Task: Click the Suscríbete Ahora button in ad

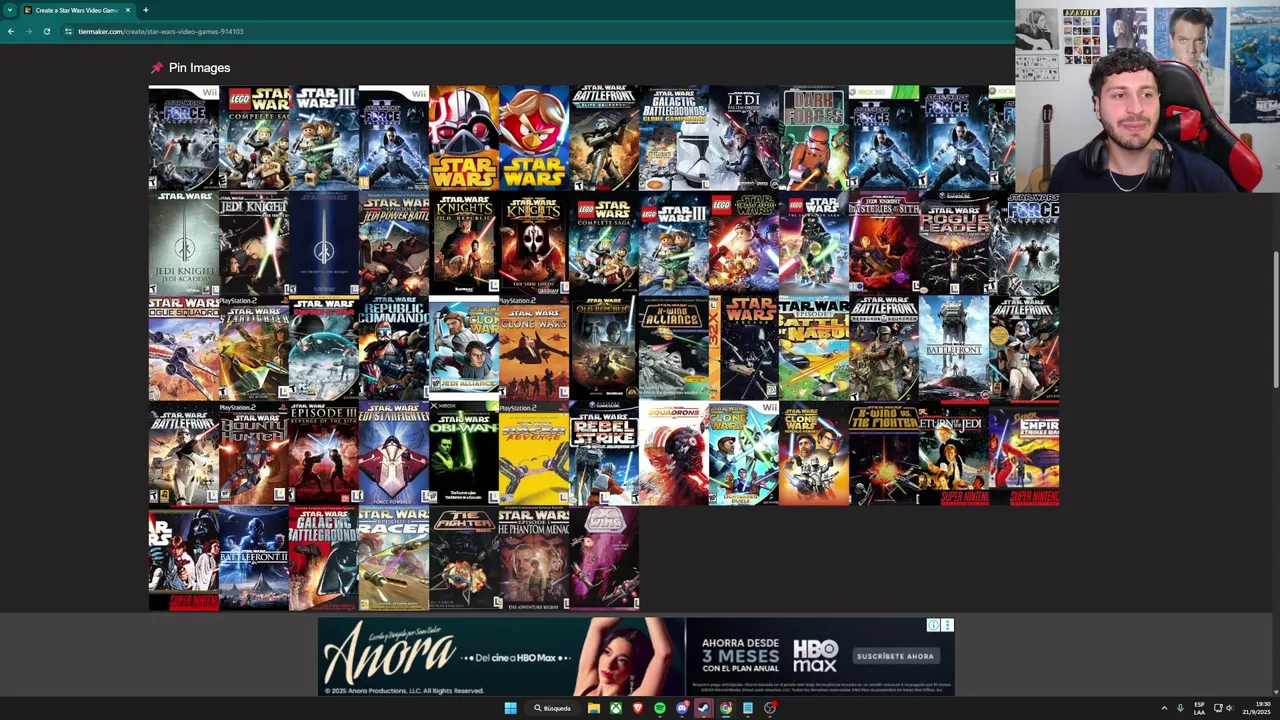Action: (895, 656)
